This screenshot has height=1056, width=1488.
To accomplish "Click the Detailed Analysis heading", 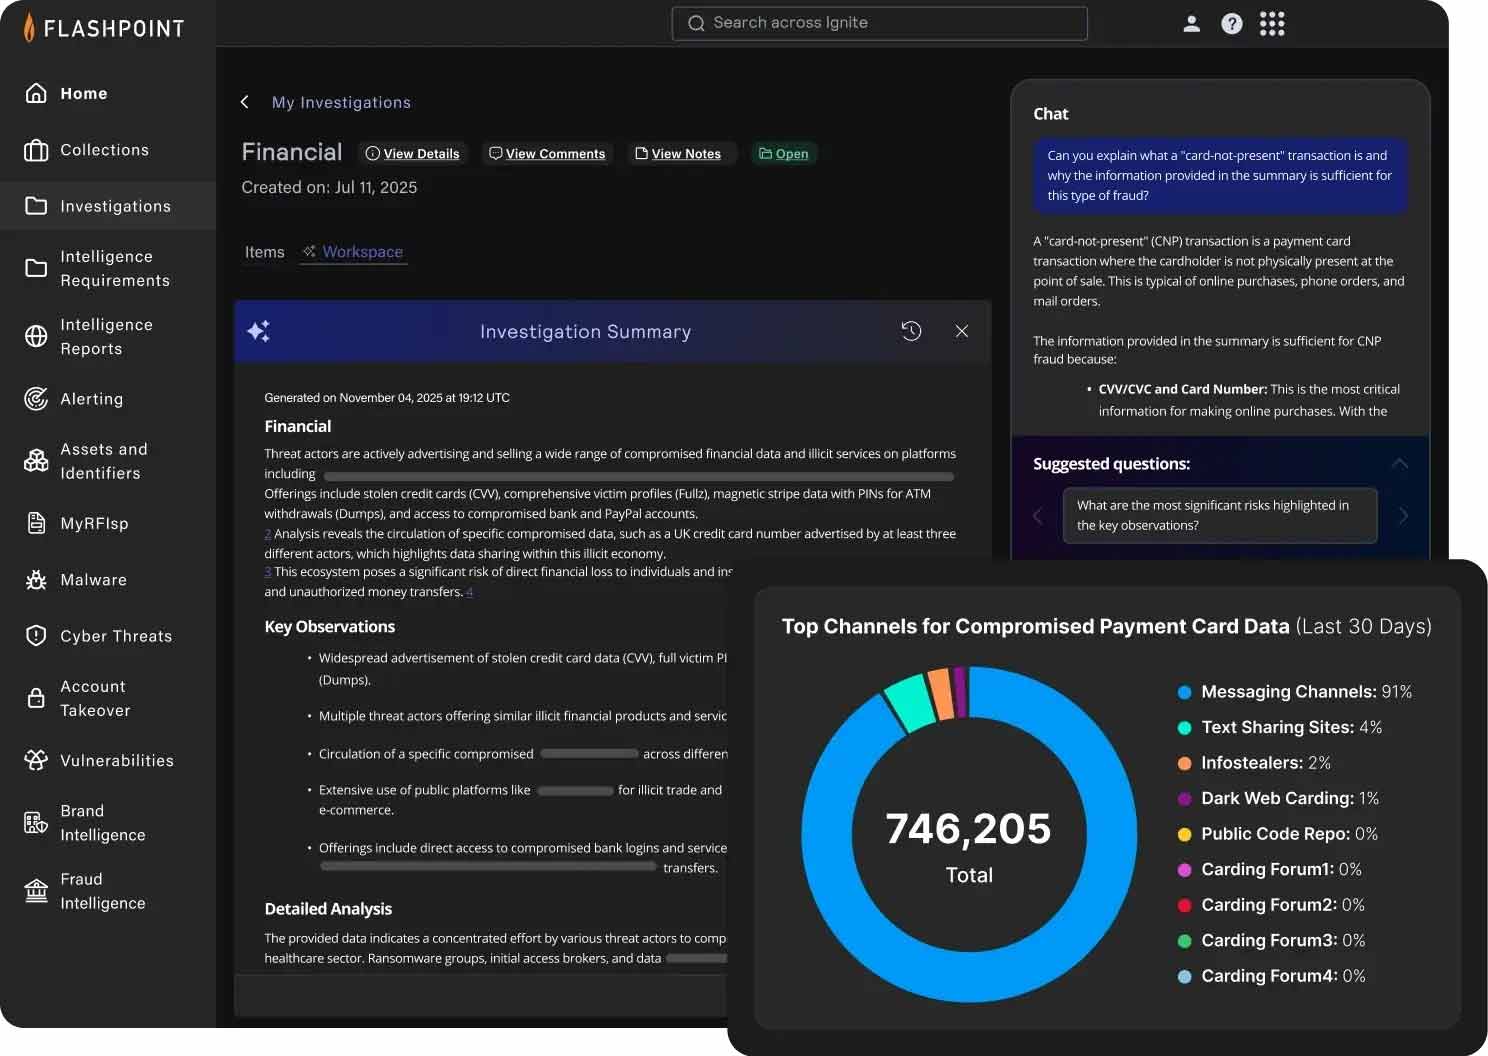I will click(328, 909).
